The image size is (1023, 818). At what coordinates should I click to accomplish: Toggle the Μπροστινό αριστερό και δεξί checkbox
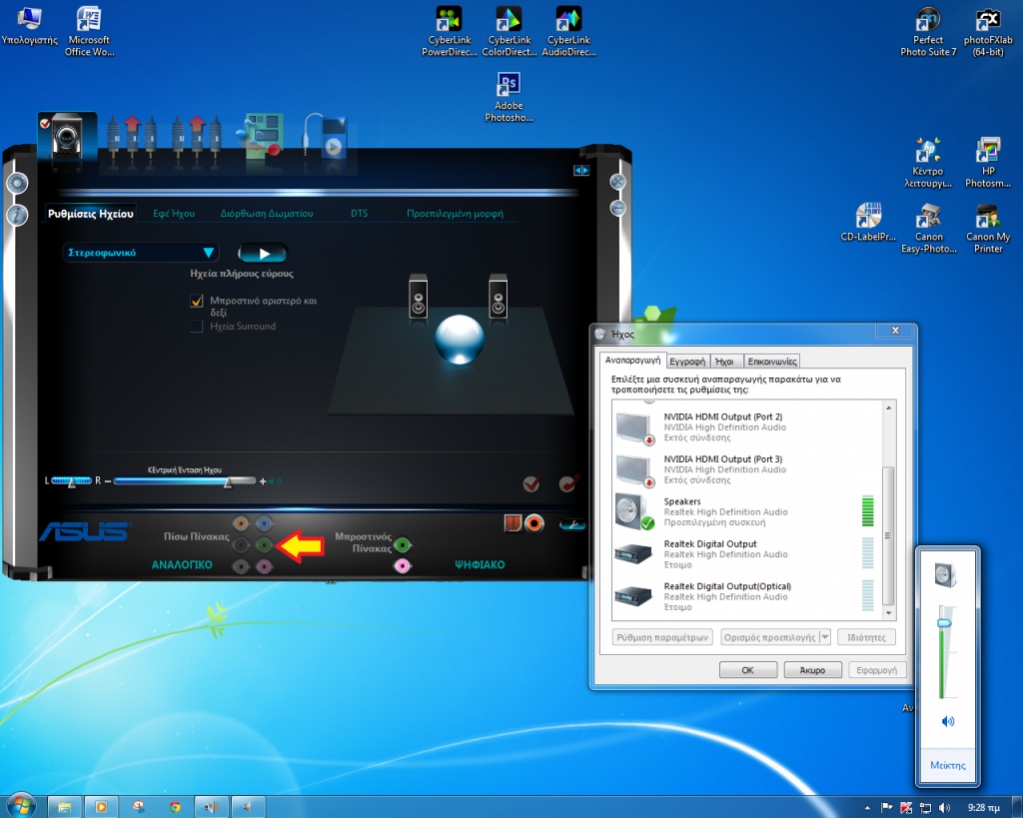pos(196,301)
